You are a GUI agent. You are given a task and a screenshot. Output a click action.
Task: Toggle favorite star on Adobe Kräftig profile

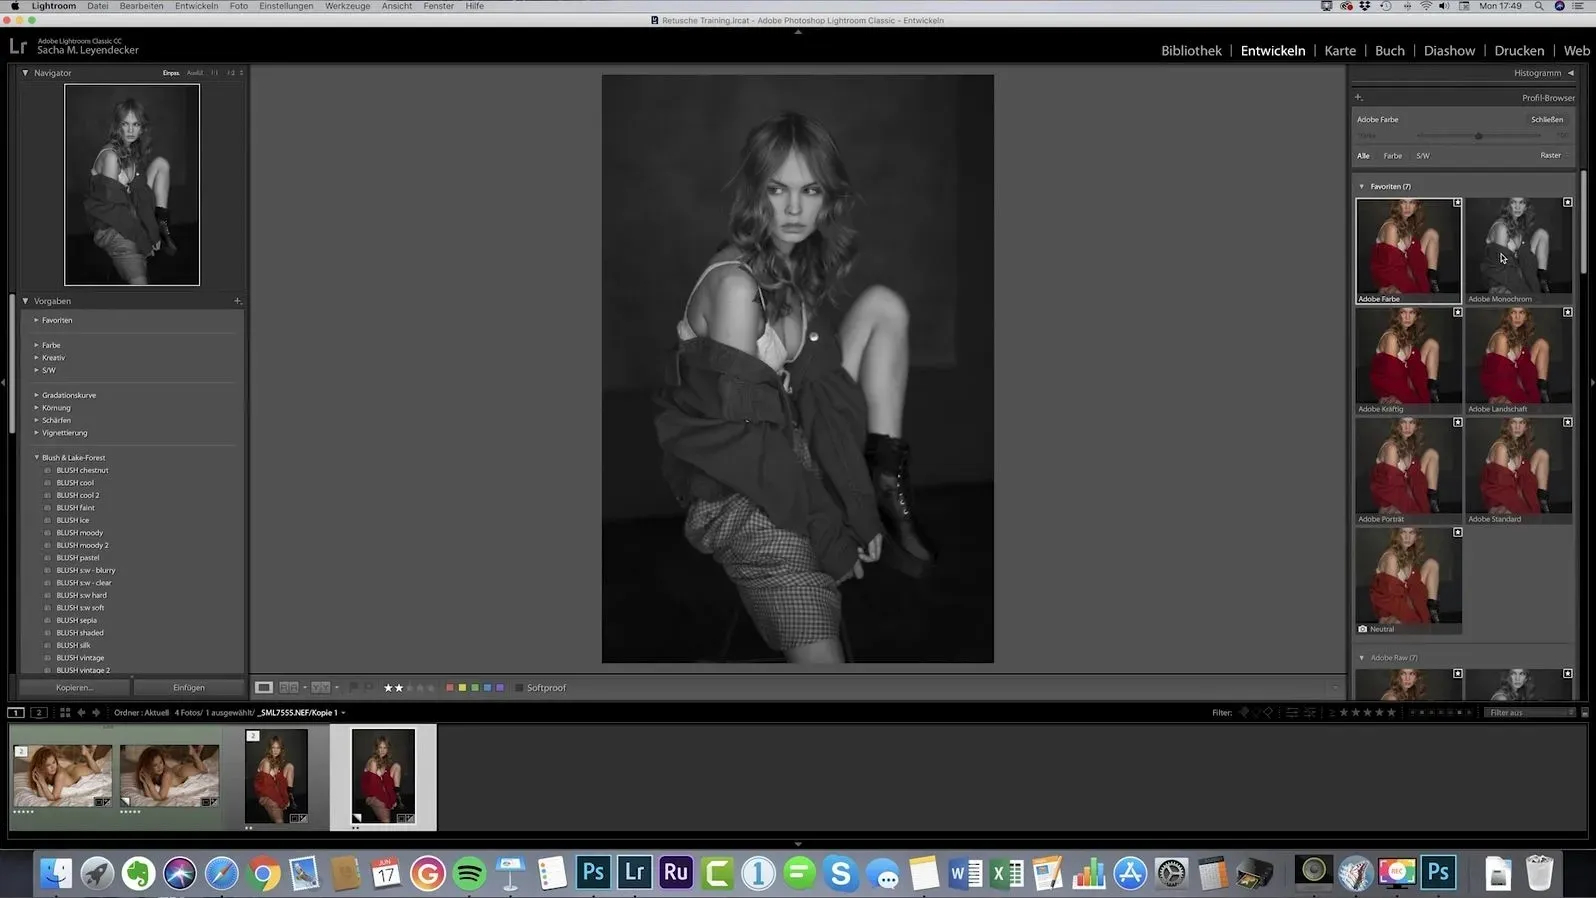(1458, 313)
